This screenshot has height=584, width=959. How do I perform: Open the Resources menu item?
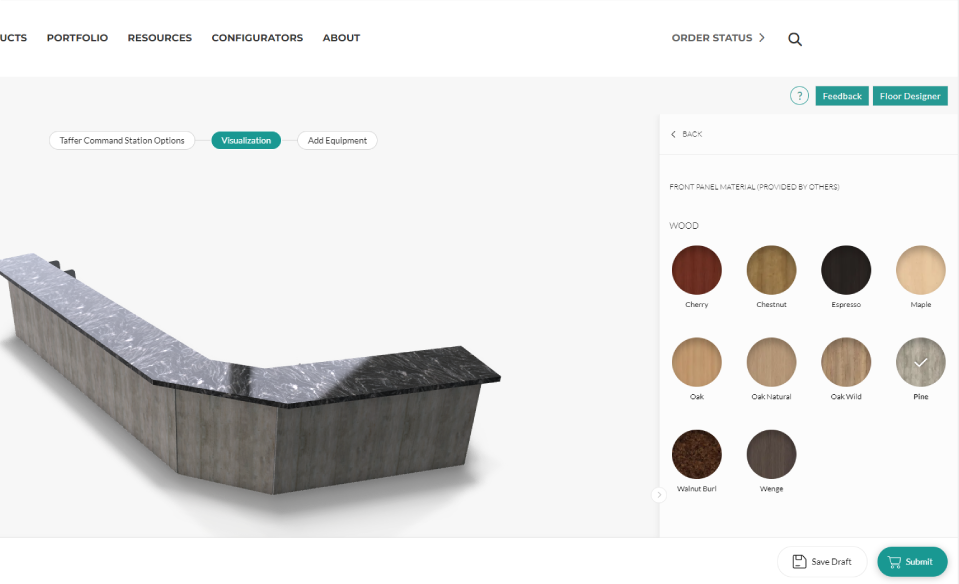[160, 38]
